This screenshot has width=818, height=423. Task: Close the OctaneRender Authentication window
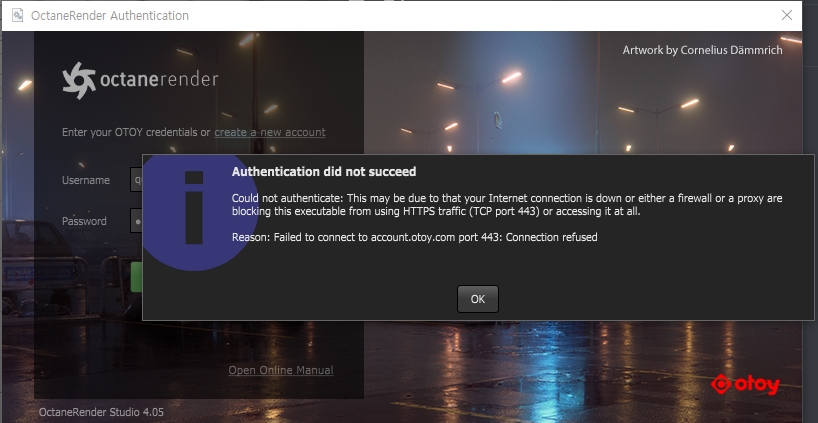tap(787, 15)
